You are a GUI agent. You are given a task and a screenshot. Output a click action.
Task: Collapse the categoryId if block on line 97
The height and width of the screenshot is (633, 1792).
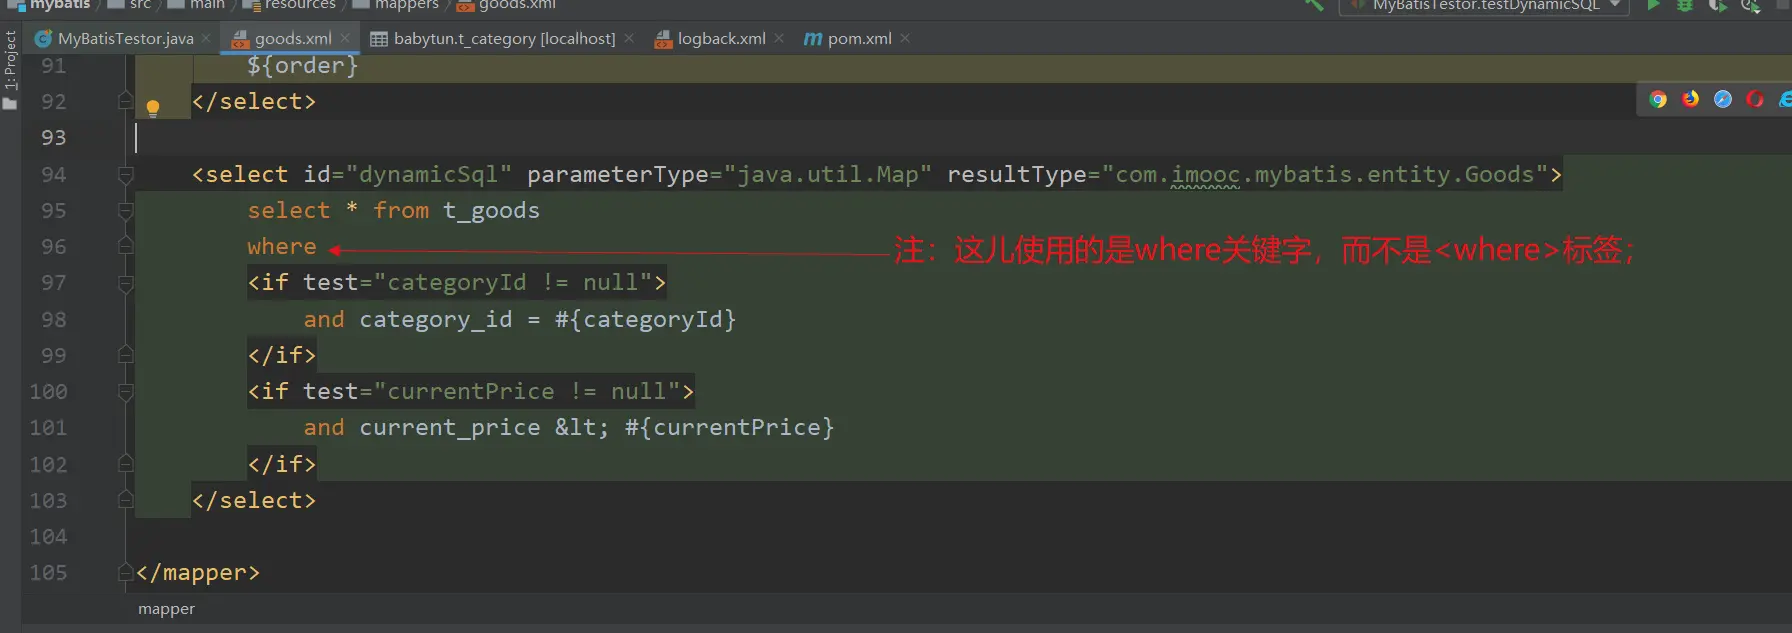[126, 284]
